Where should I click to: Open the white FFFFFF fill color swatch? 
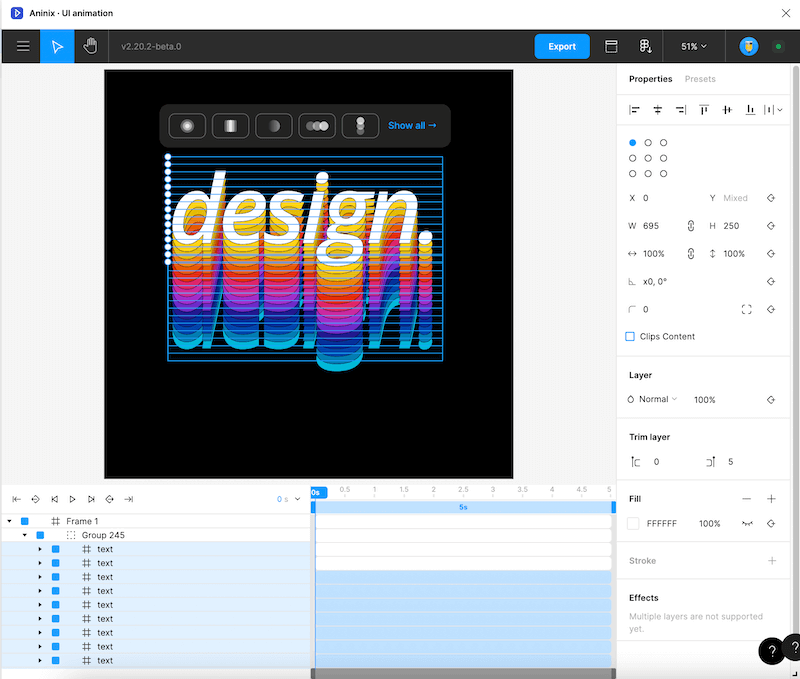pyautogui.click(x=633, y=523)
